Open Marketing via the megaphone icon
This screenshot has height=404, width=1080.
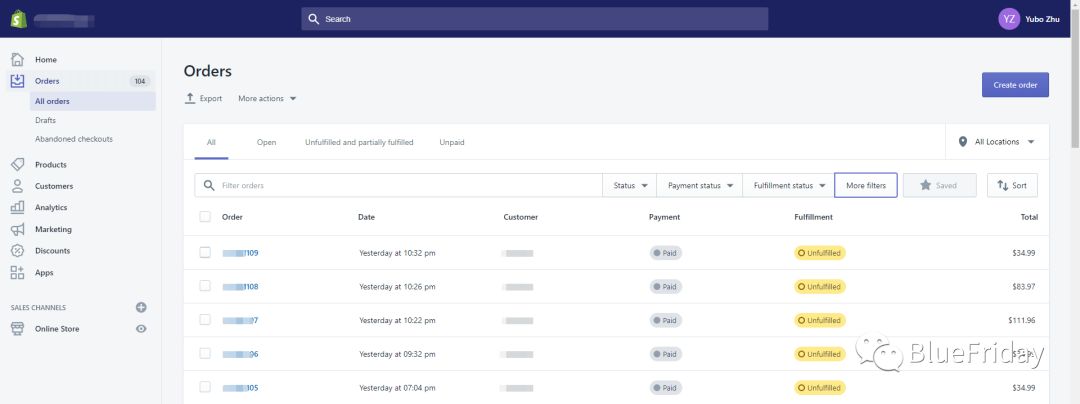pos(17,229)
